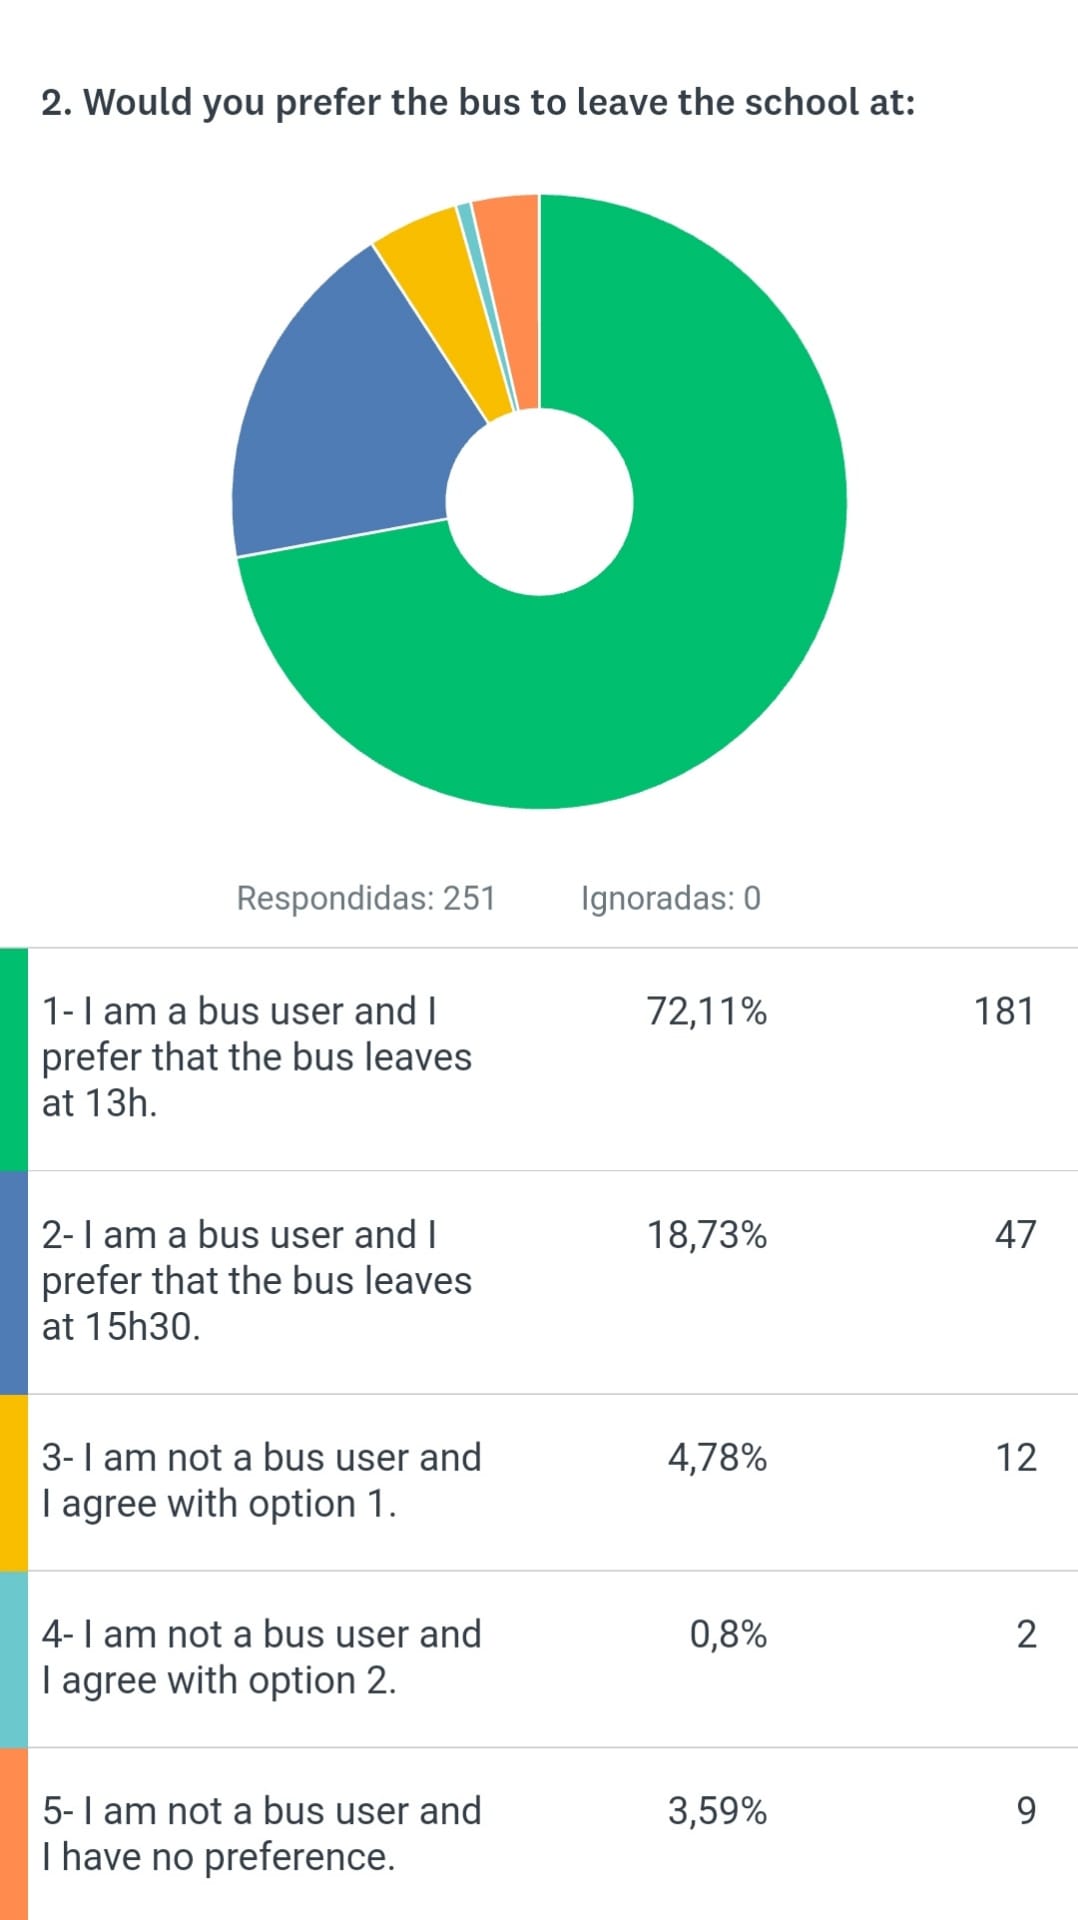The image size is (1078, 1920).
Task: Click the yellow color bar for option 3
Action: click(x=13, y=1482)
